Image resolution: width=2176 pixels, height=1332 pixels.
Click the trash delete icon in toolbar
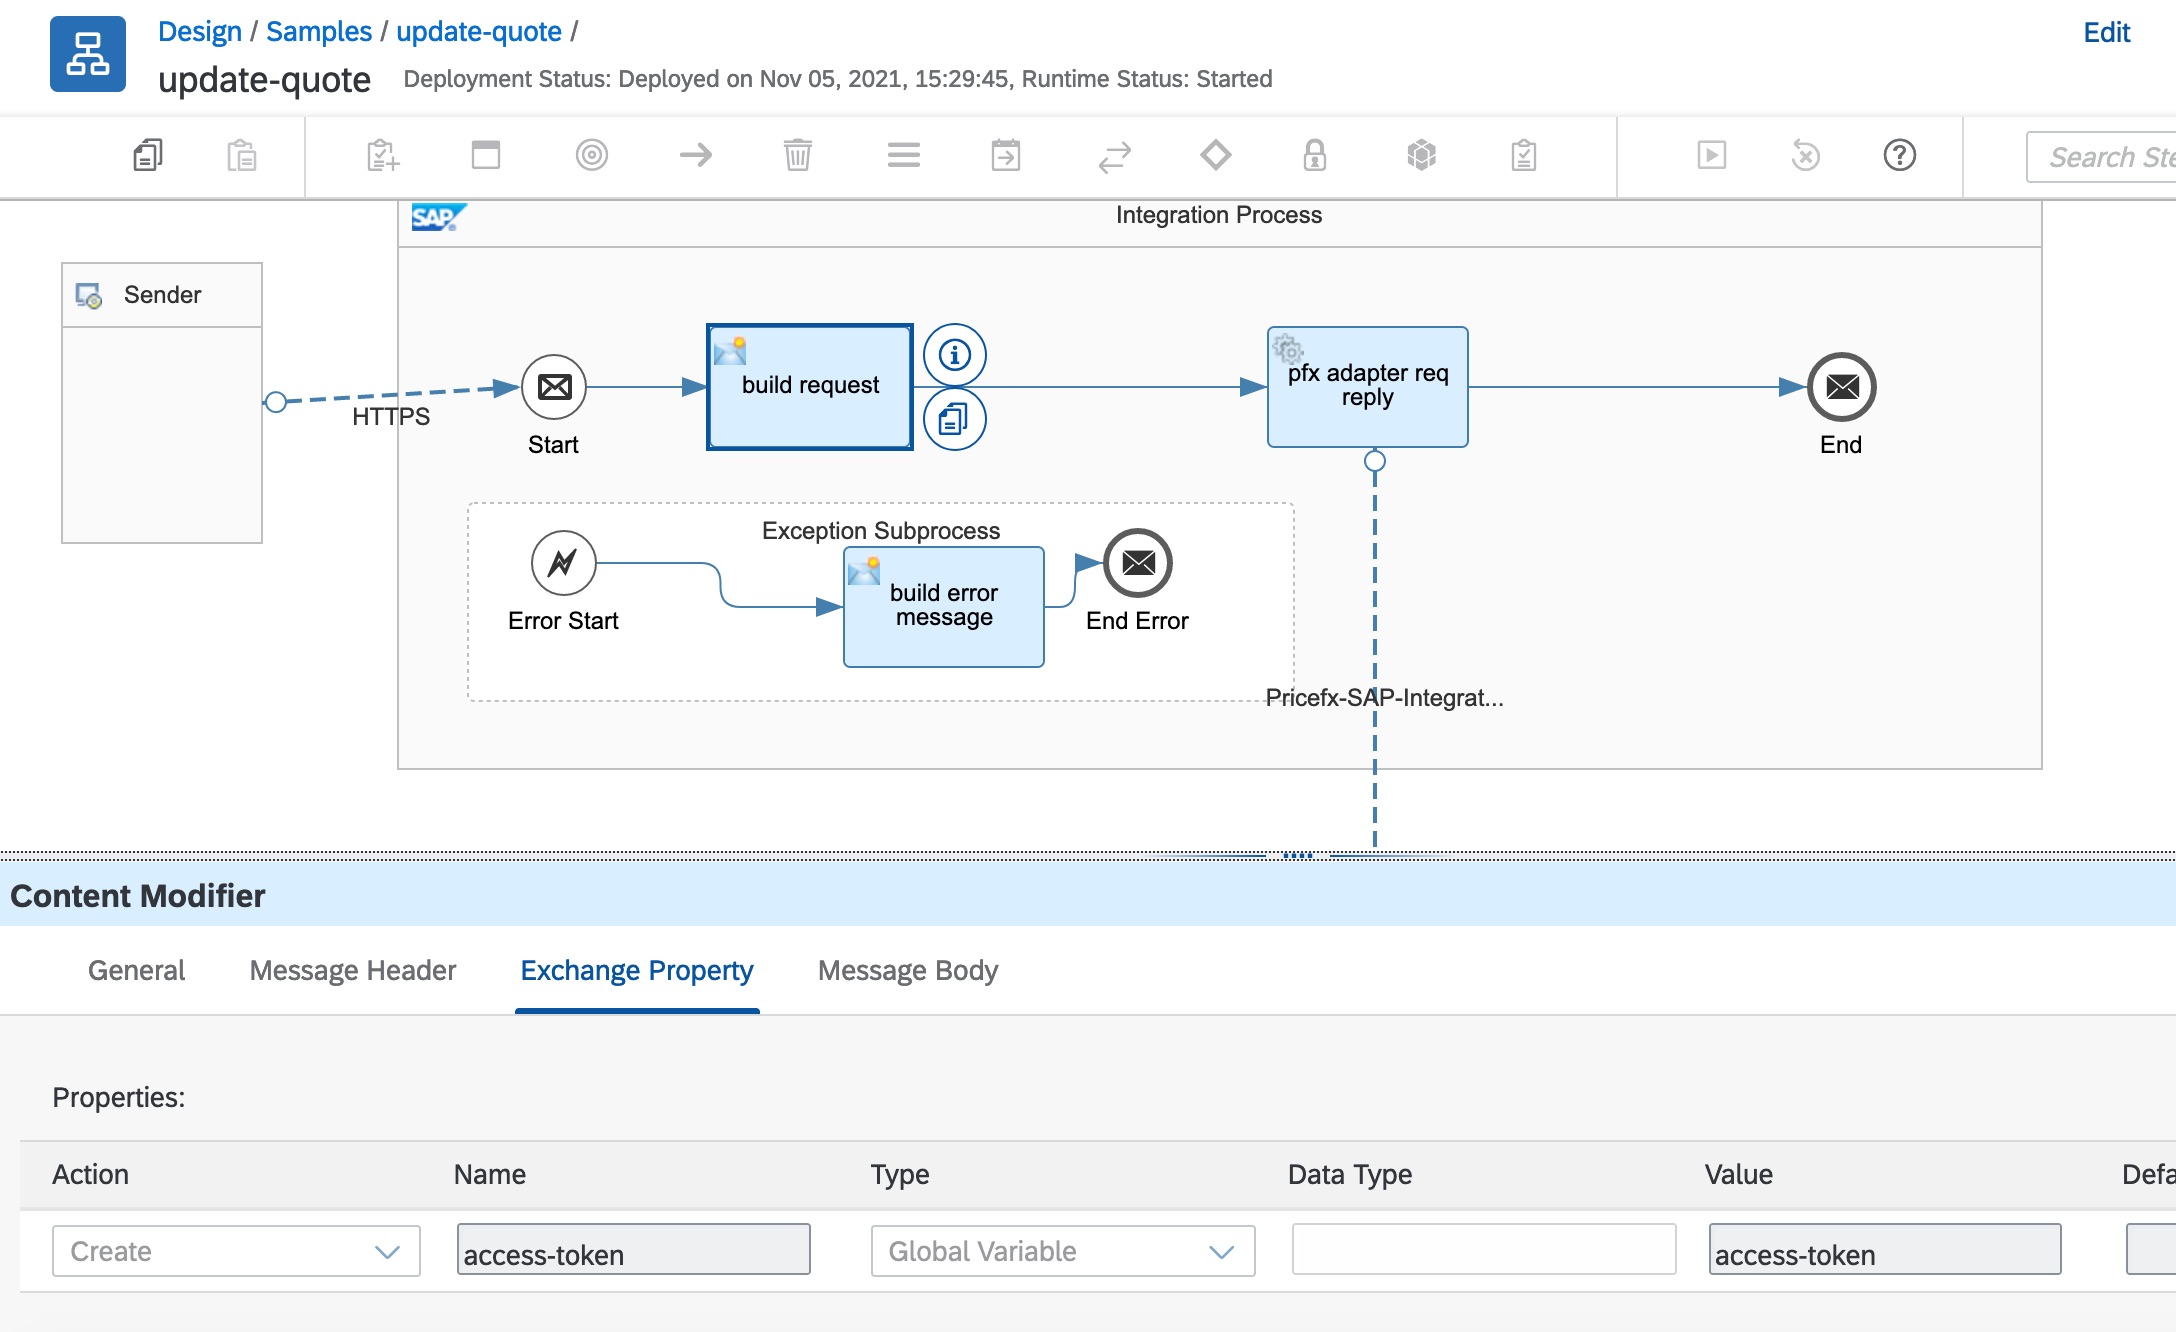(797, 155)
